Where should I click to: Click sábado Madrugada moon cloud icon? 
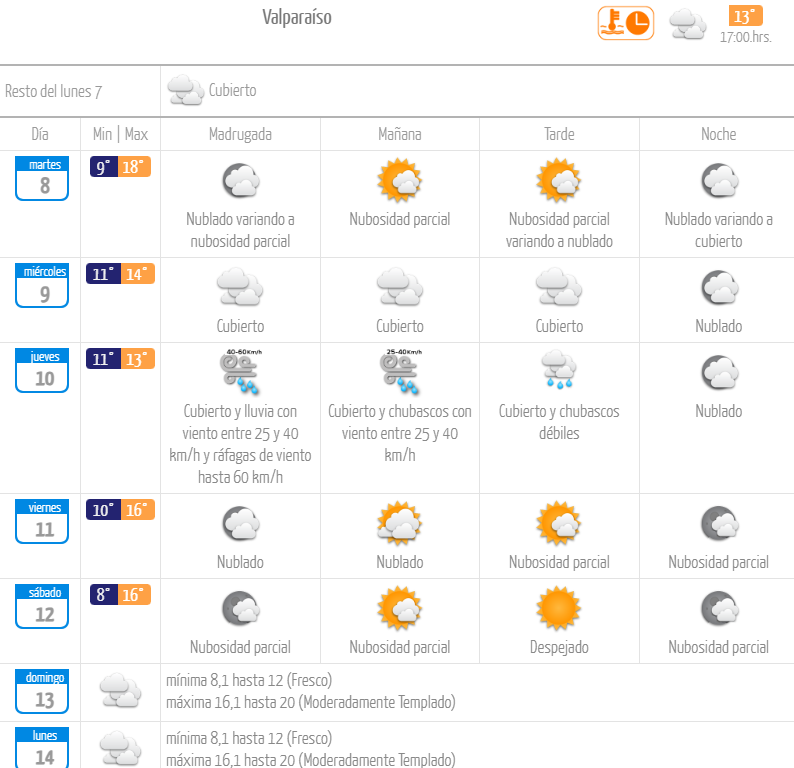(241, 609)
